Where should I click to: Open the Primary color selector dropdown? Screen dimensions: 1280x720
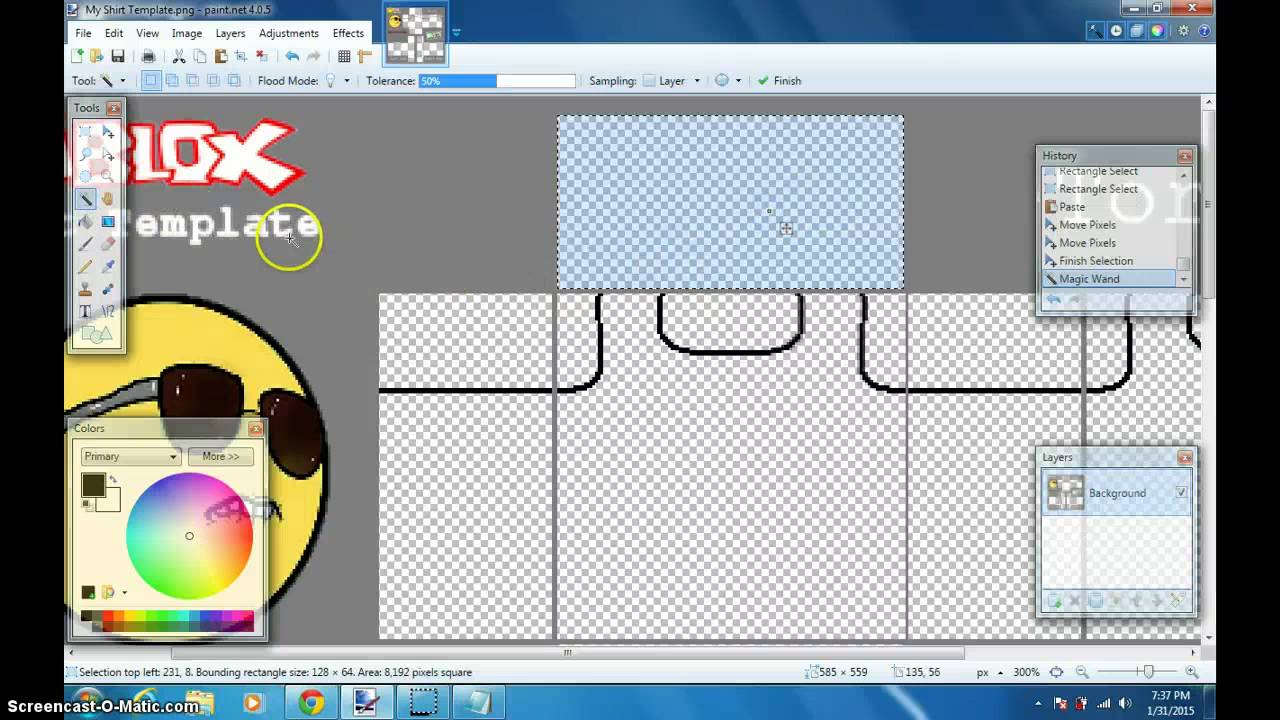pos(131,456)
